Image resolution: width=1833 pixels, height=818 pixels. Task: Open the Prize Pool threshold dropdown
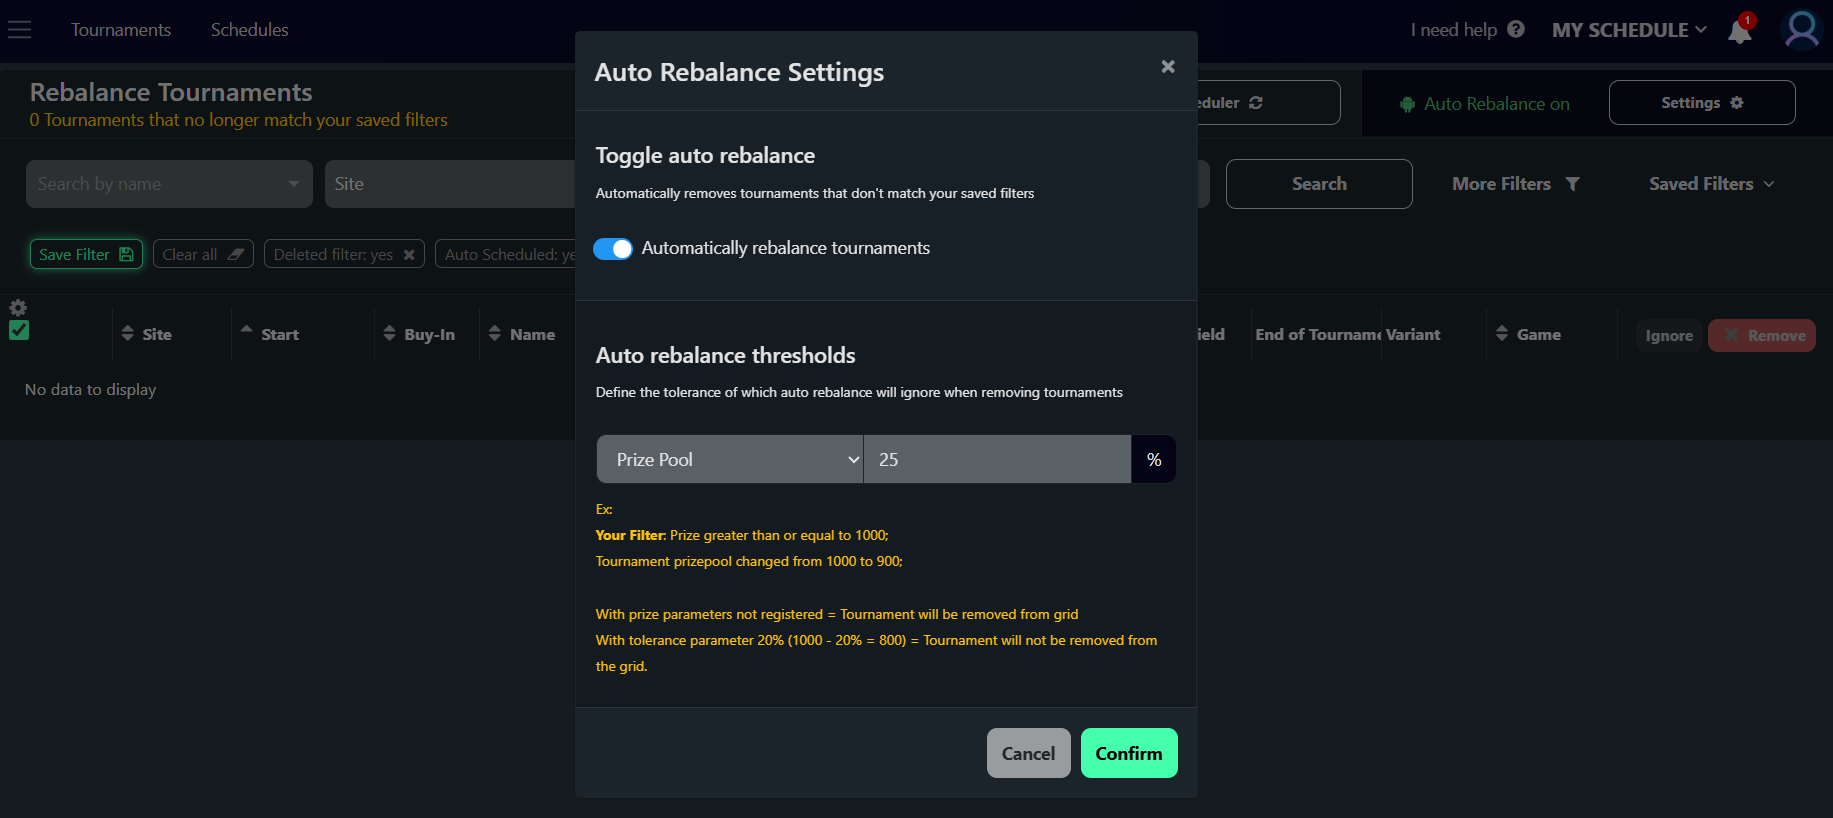point(729,460)
